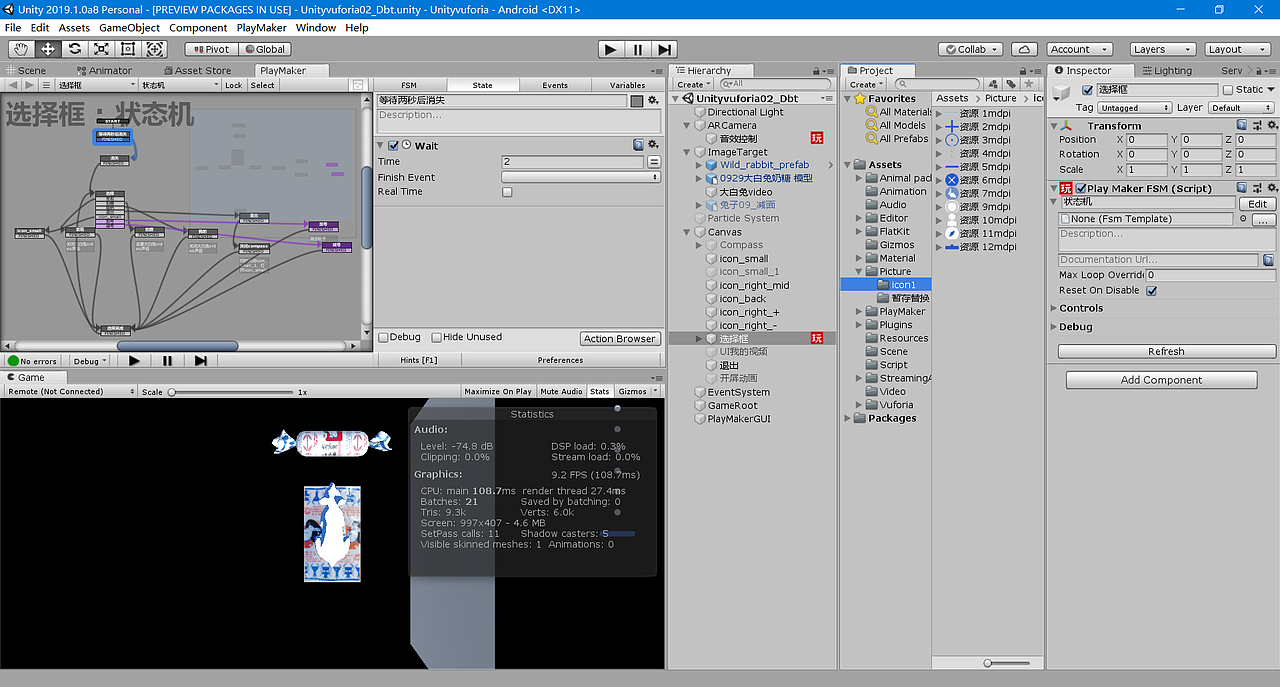
Task: Open the Layout dropdown
Action: (x=1238, y=49)
